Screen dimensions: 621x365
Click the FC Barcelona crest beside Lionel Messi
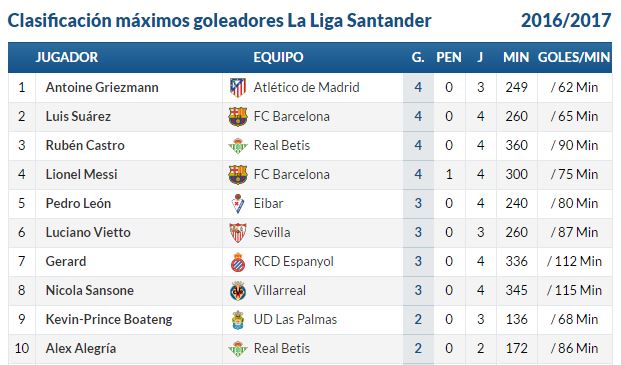tap(238, 175)
